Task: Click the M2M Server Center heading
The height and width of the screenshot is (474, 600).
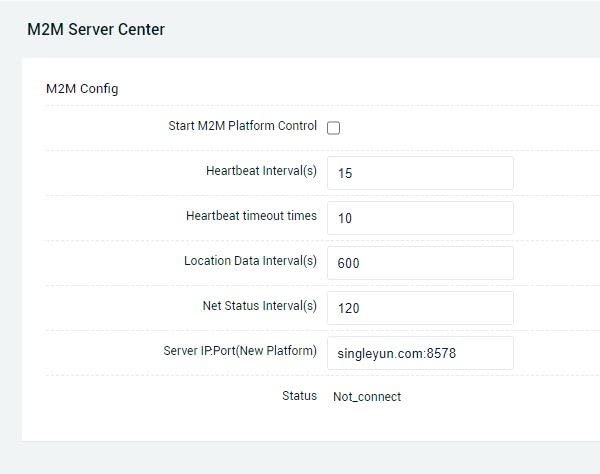Action: 96,29
